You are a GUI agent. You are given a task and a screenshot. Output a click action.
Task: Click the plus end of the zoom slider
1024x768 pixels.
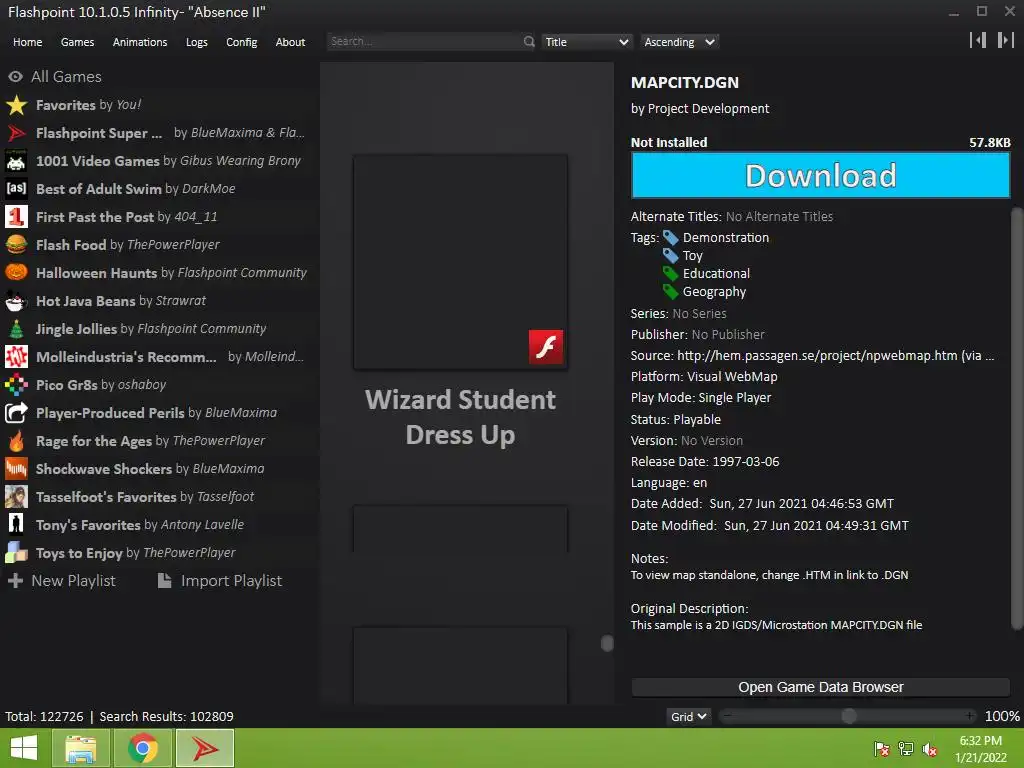969,716
